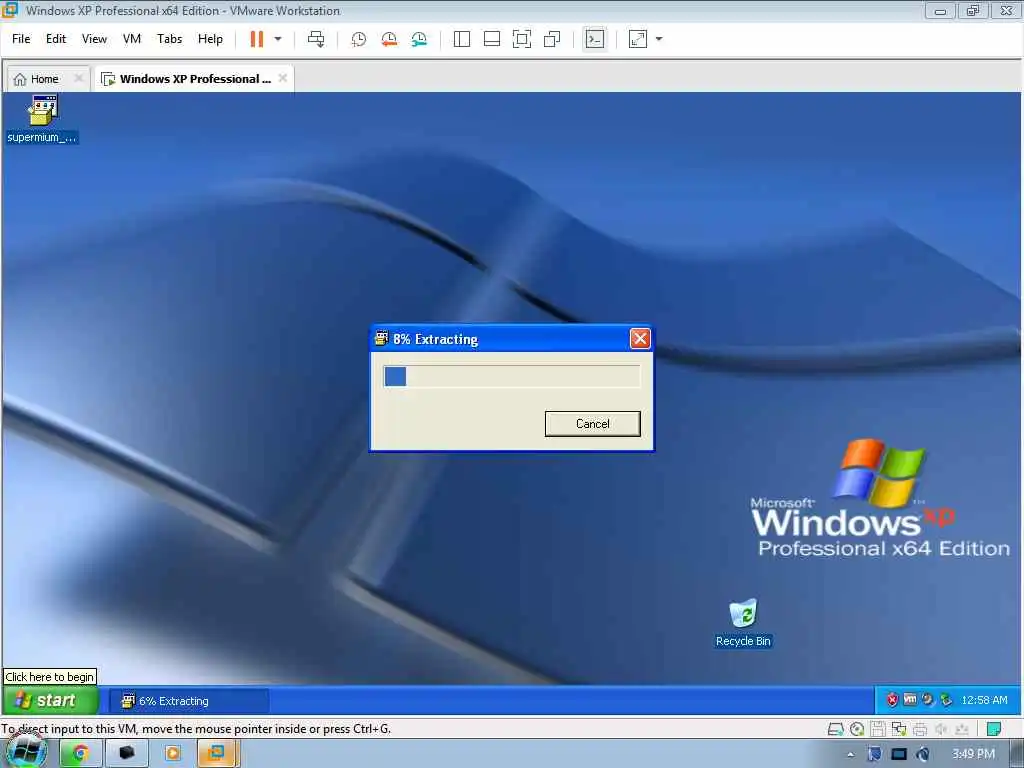1024x768 pixels.
Task: Click the host clock showing 3:49 PM
Action: pyautogui.click(x=973, y=754)
